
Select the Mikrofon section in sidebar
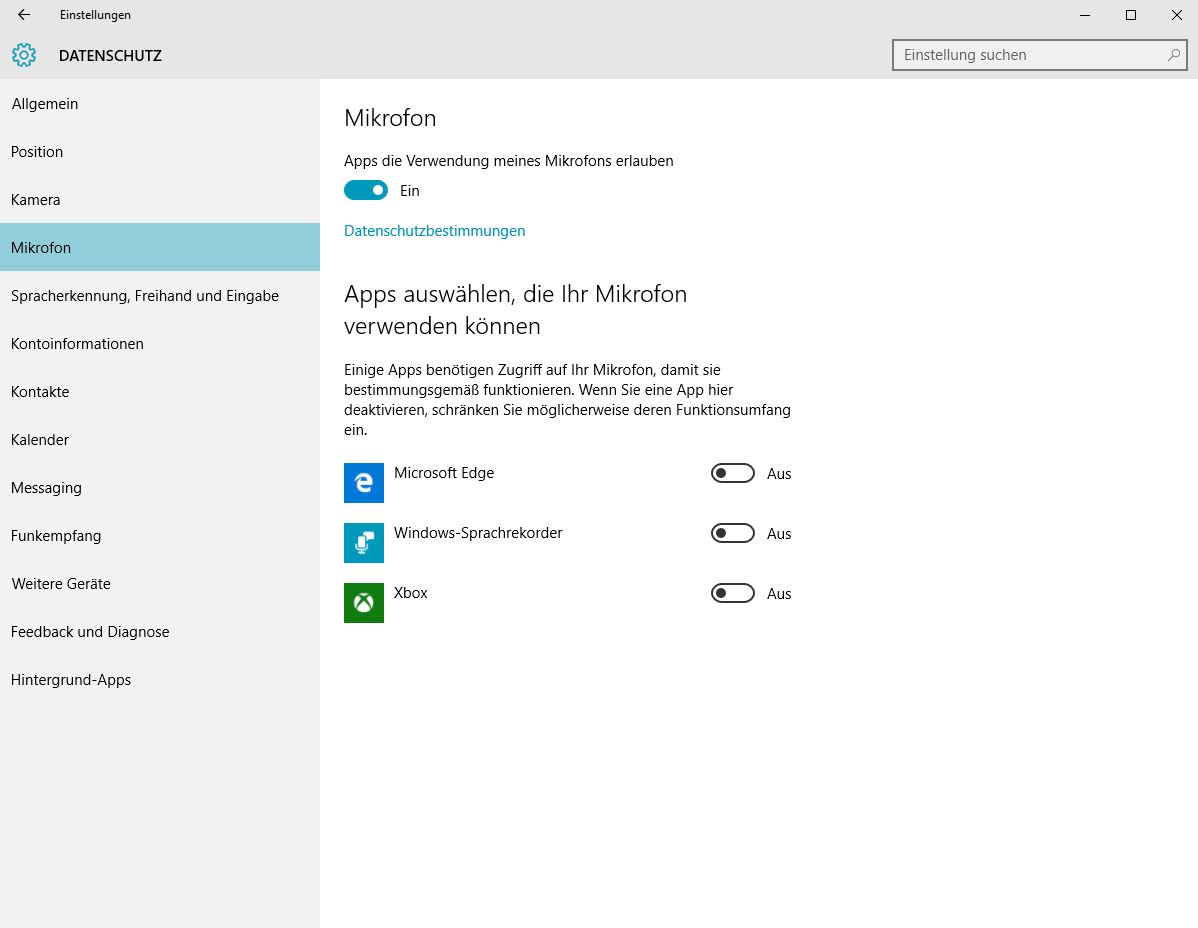pyautogui.click(x=160, y=247)
